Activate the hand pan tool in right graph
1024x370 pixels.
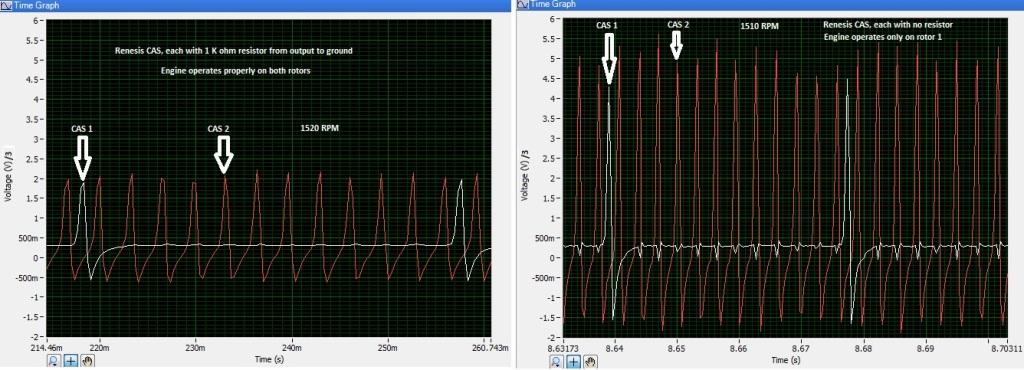point(590,360)
